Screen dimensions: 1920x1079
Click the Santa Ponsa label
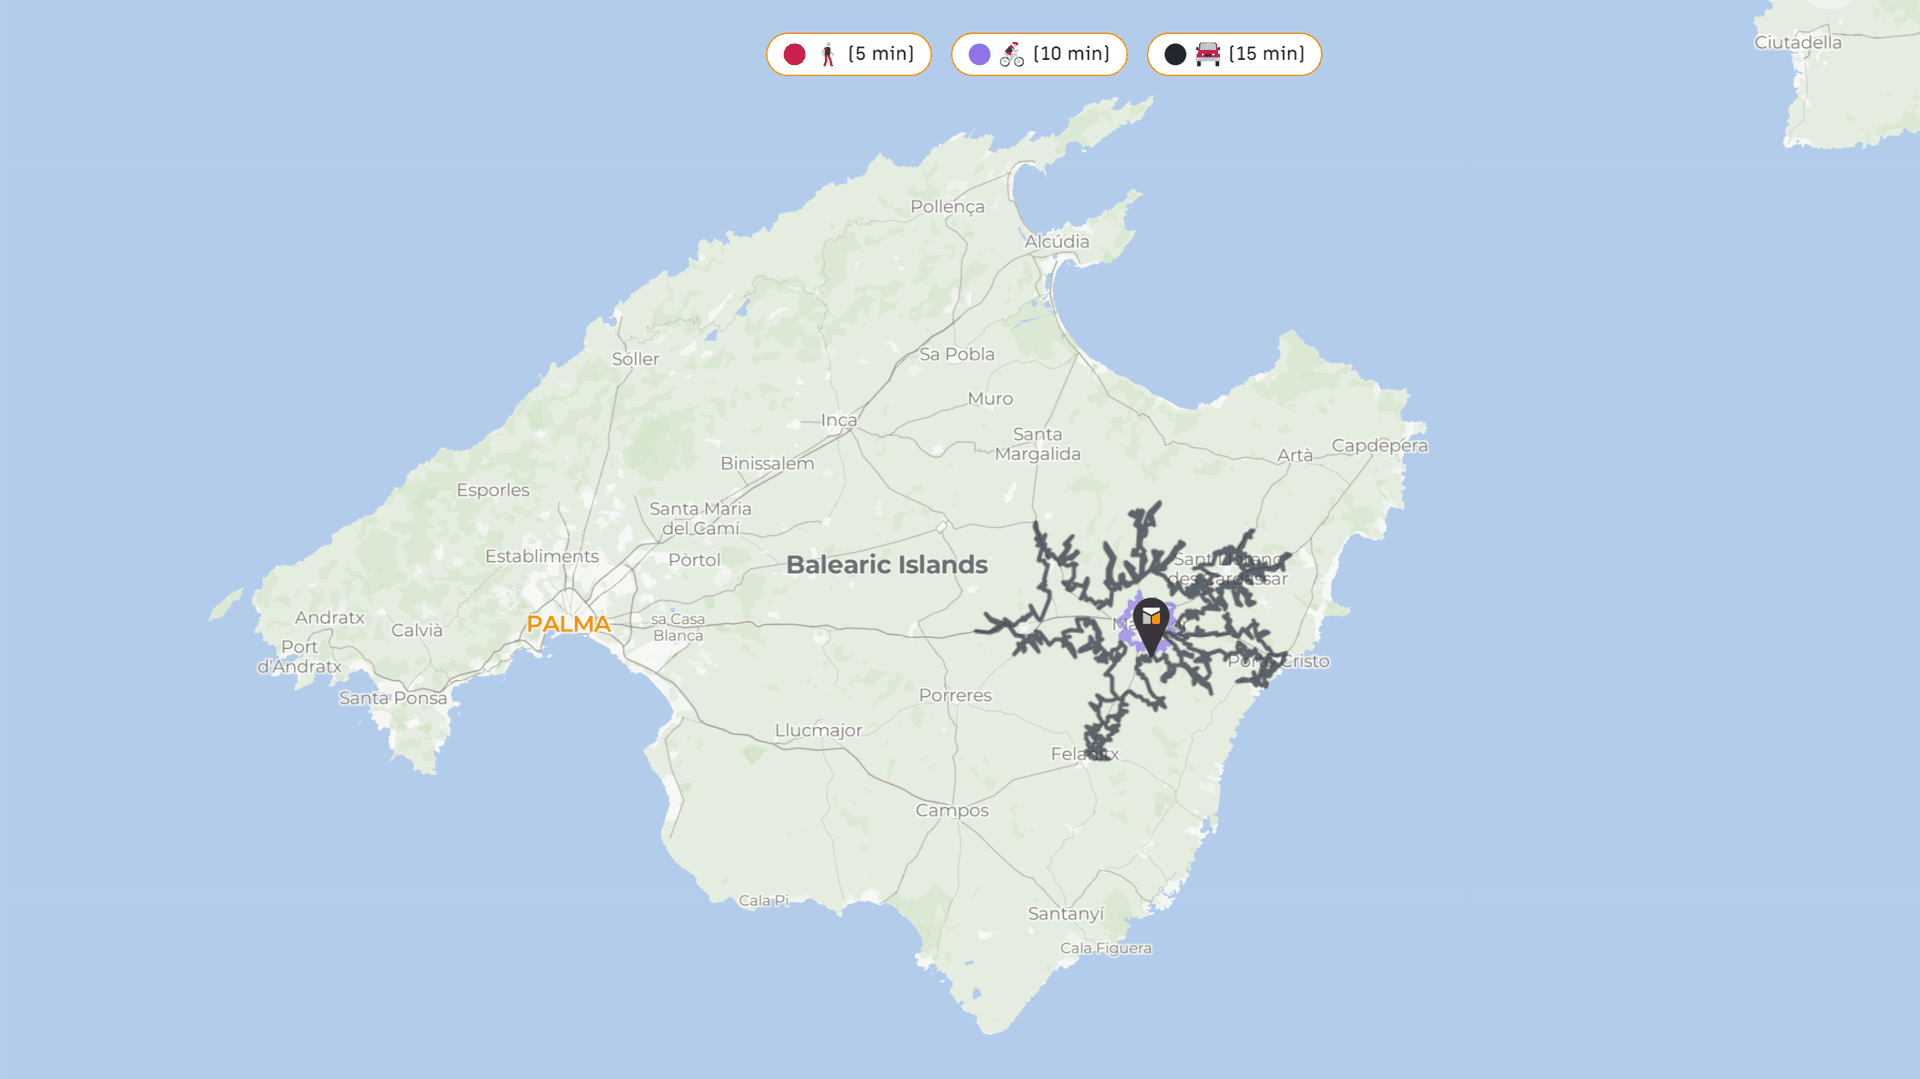pyautogui.click(x=393, y=698)
